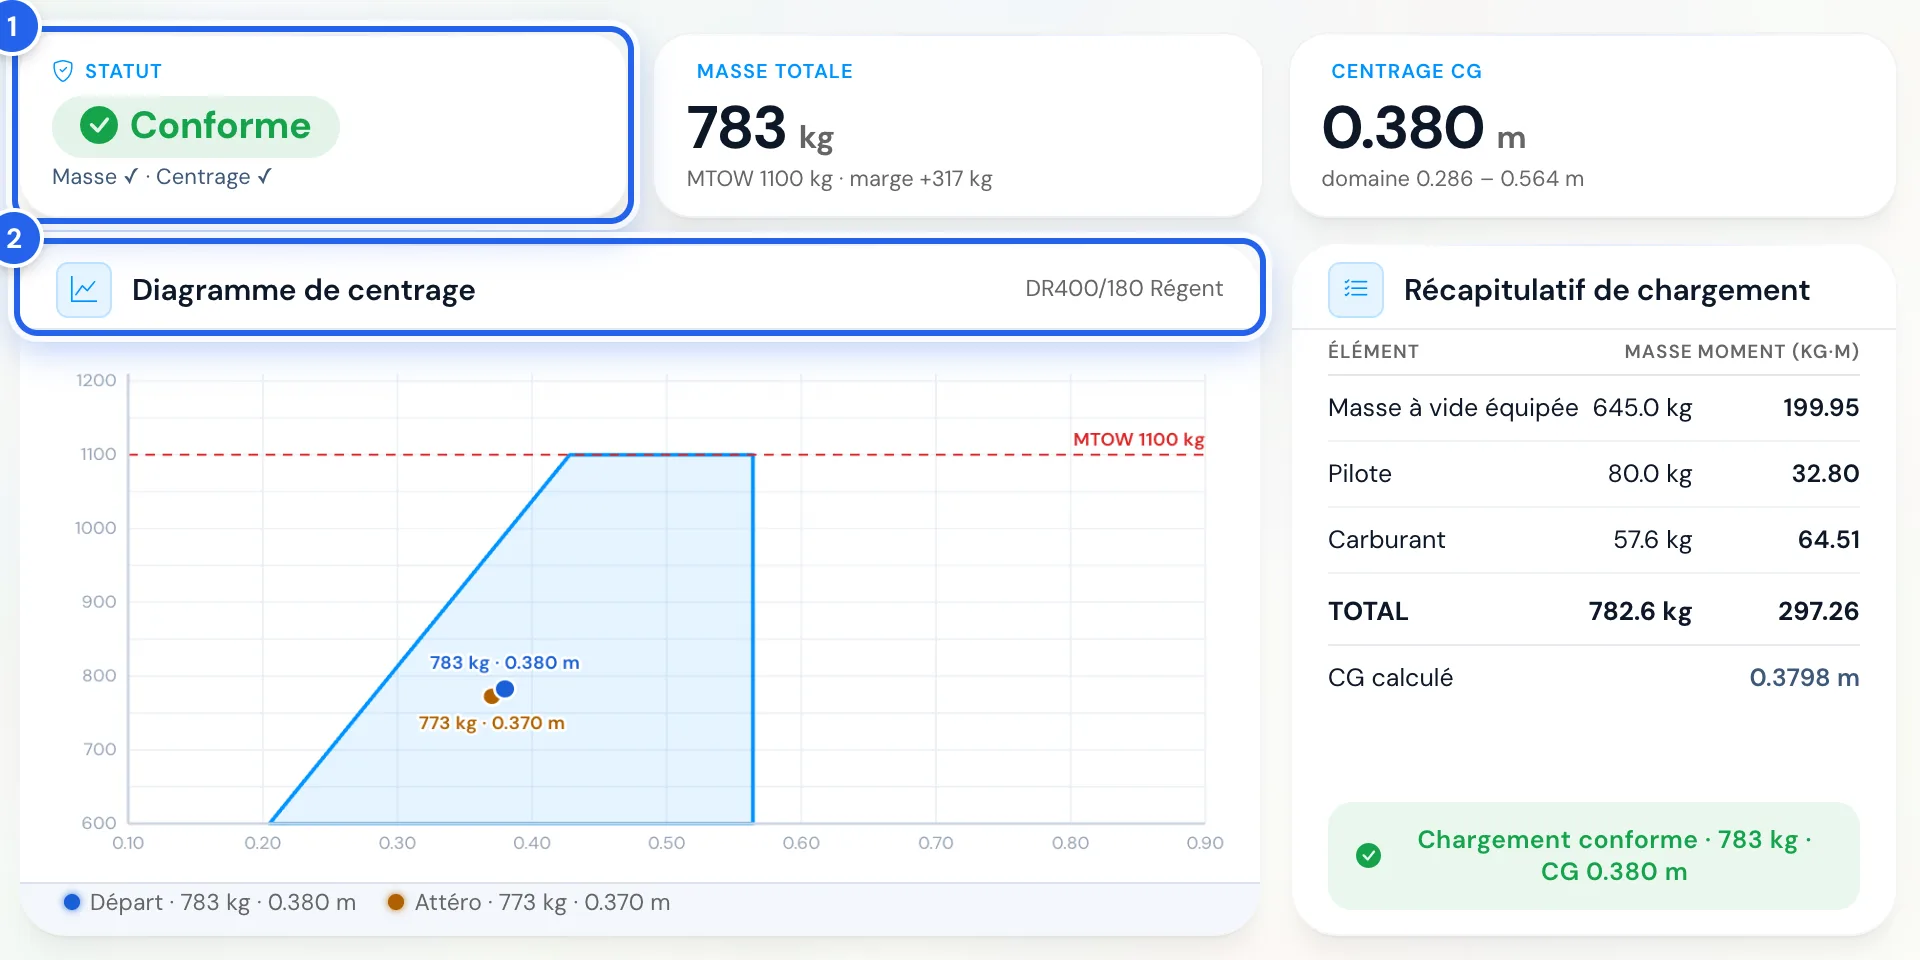Click the green check icon in Conforme badge

99,126
